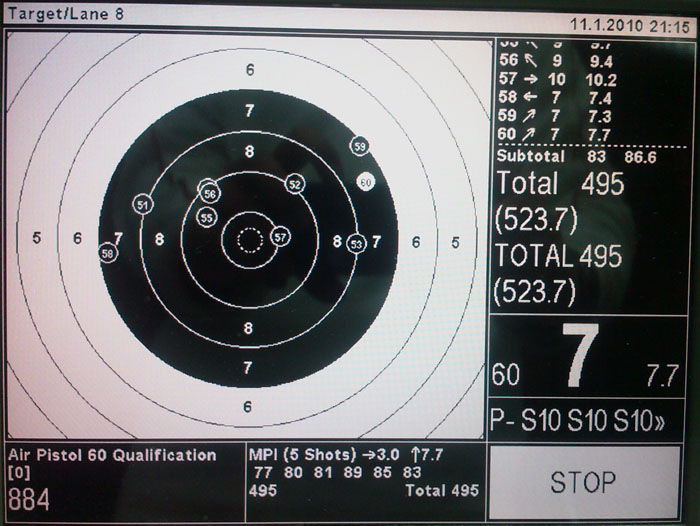Click the 'Total 495' mixed-case line
The width and height of the screenshot is (700, 526).
(x=560, y=184)
